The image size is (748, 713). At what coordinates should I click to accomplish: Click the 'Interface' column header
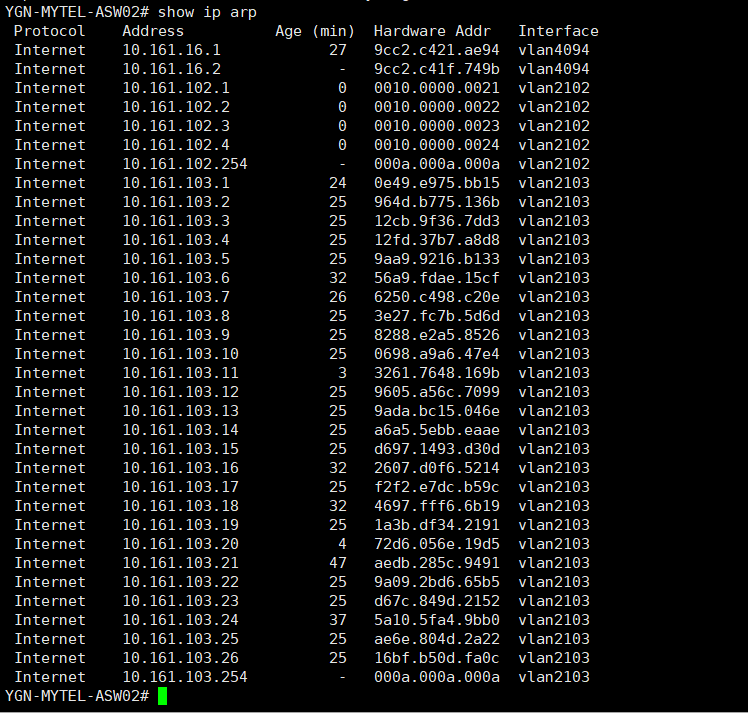tap(558, 31)
